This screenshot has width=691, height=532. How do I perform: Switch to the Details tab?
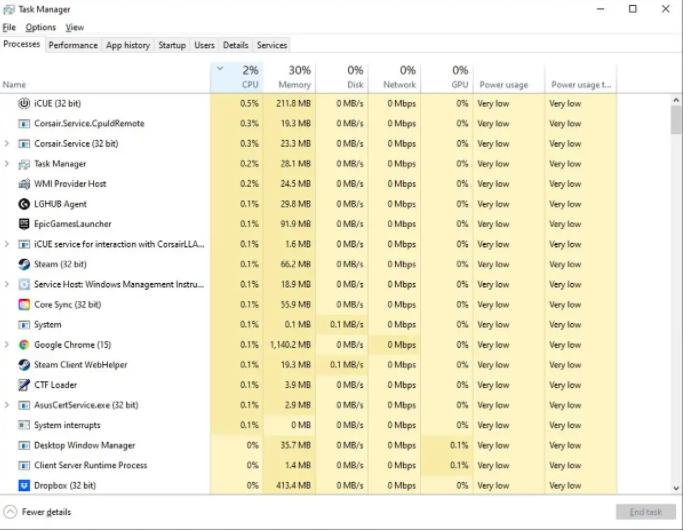[235, 45]
